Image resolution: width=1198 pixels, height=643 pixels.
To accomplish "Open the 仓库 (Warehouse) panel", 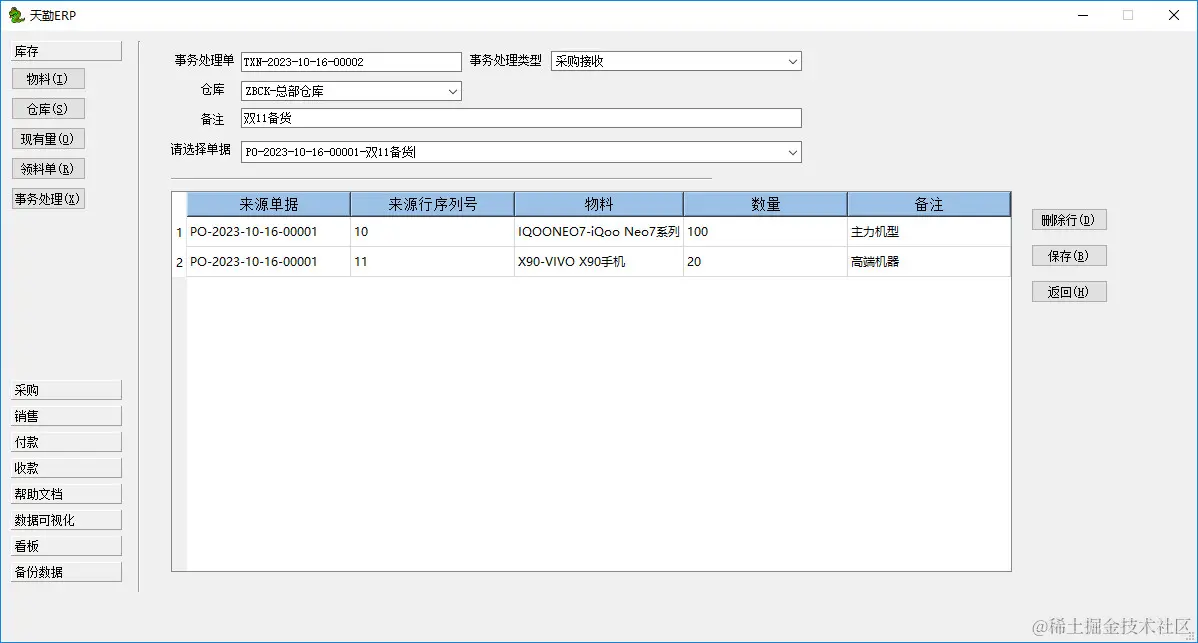I will [47, 108].
